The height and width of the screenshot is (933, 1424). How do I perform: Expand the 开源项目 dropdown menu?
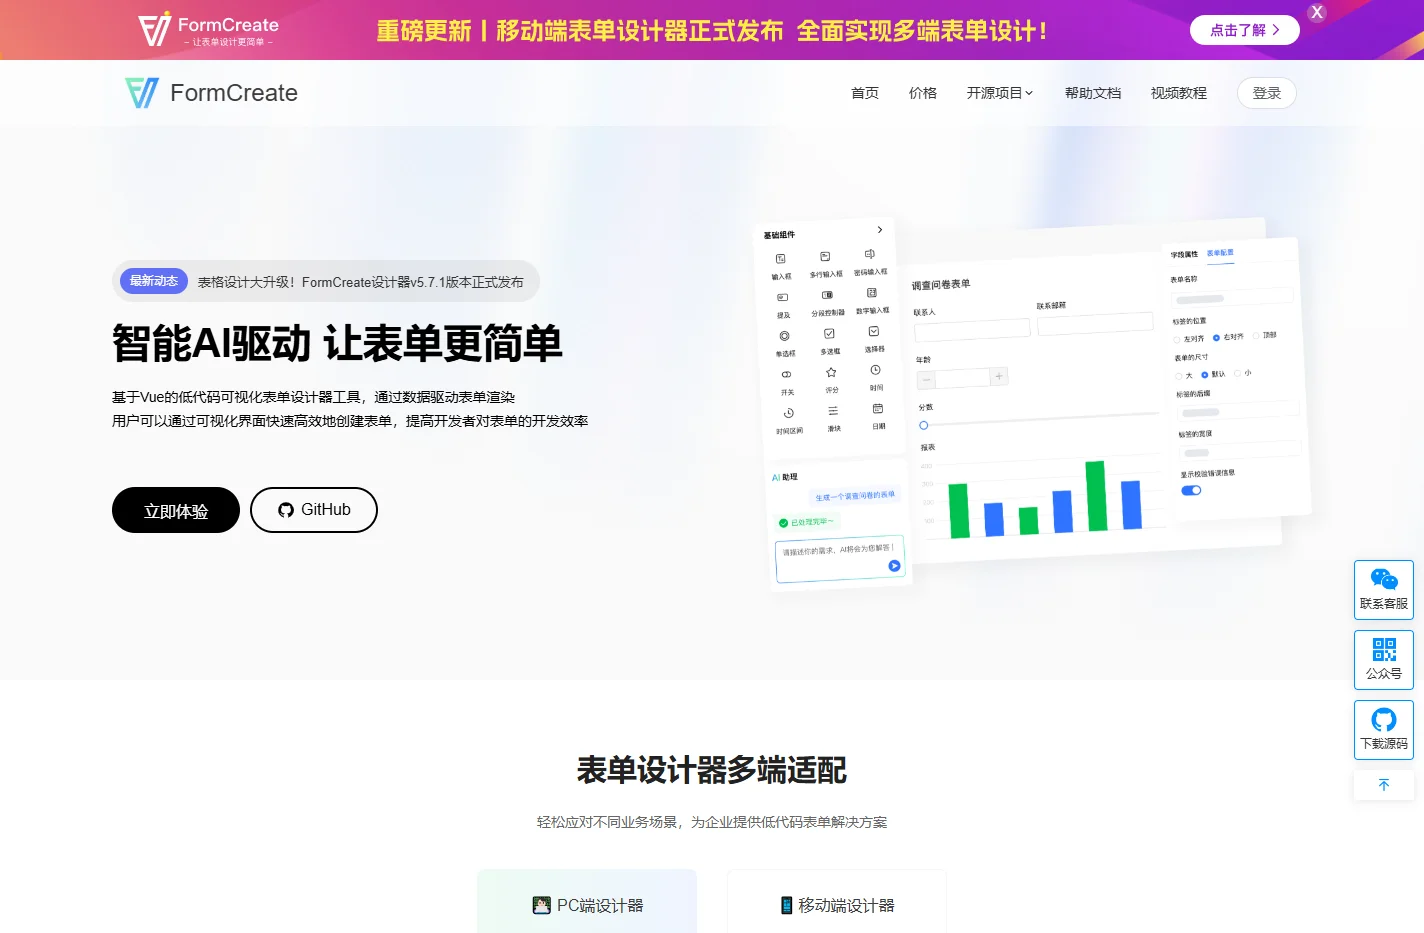tap(1000, 93)
